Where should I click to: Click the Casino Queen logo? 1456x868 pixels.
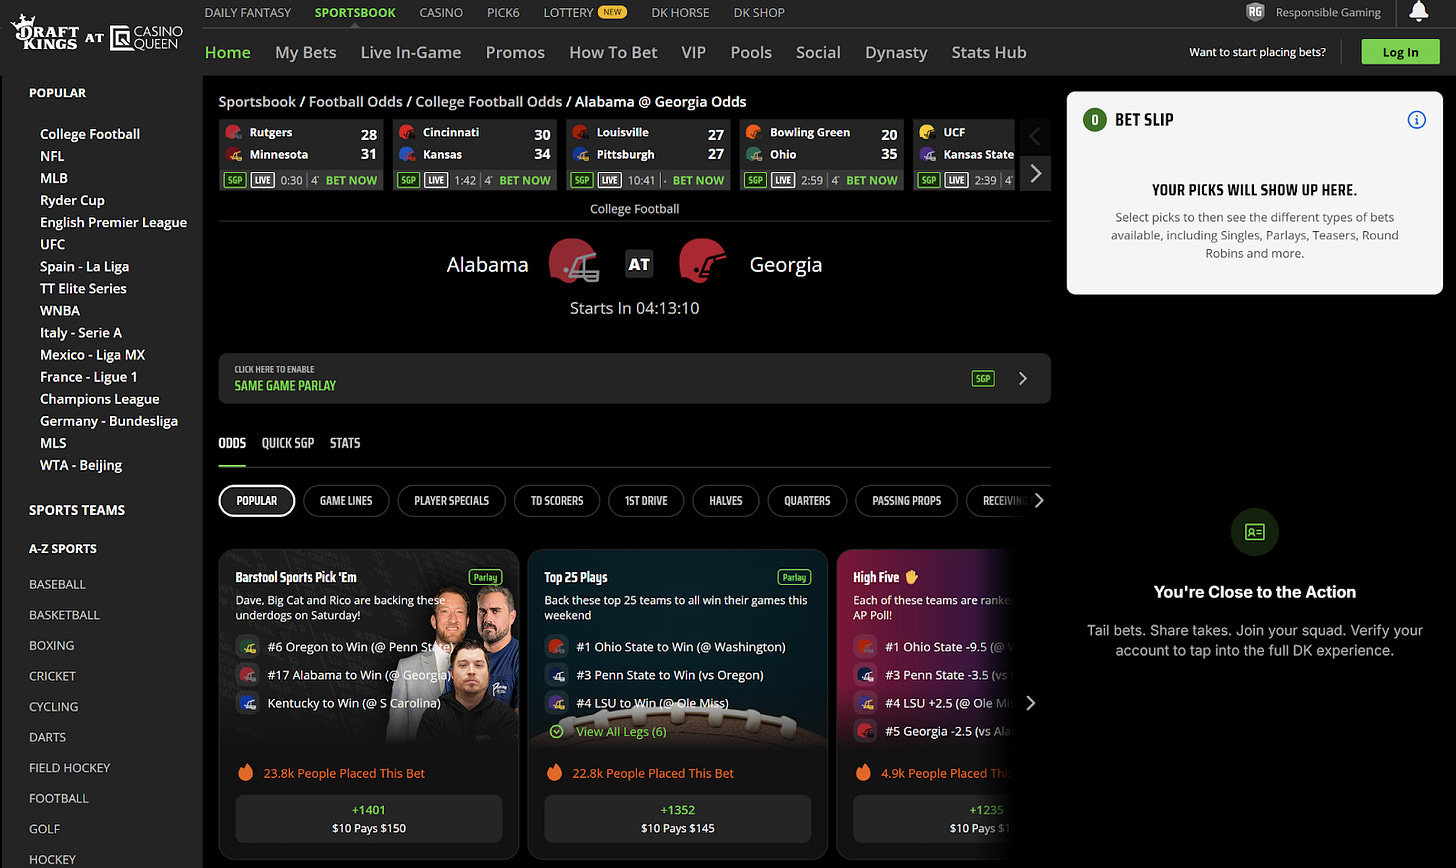[x=147, y=38]
